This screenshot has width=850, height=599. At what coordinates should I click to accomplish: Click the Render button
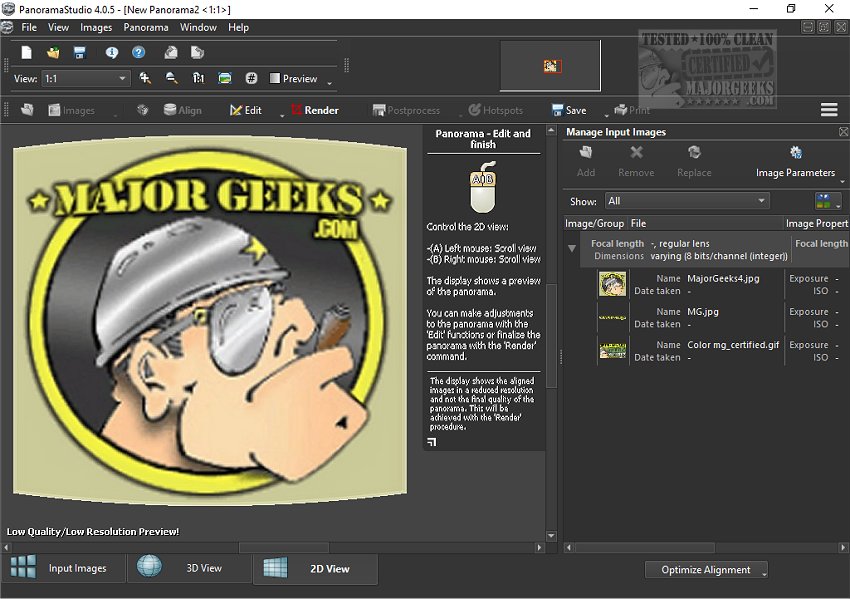coord(315,110)
